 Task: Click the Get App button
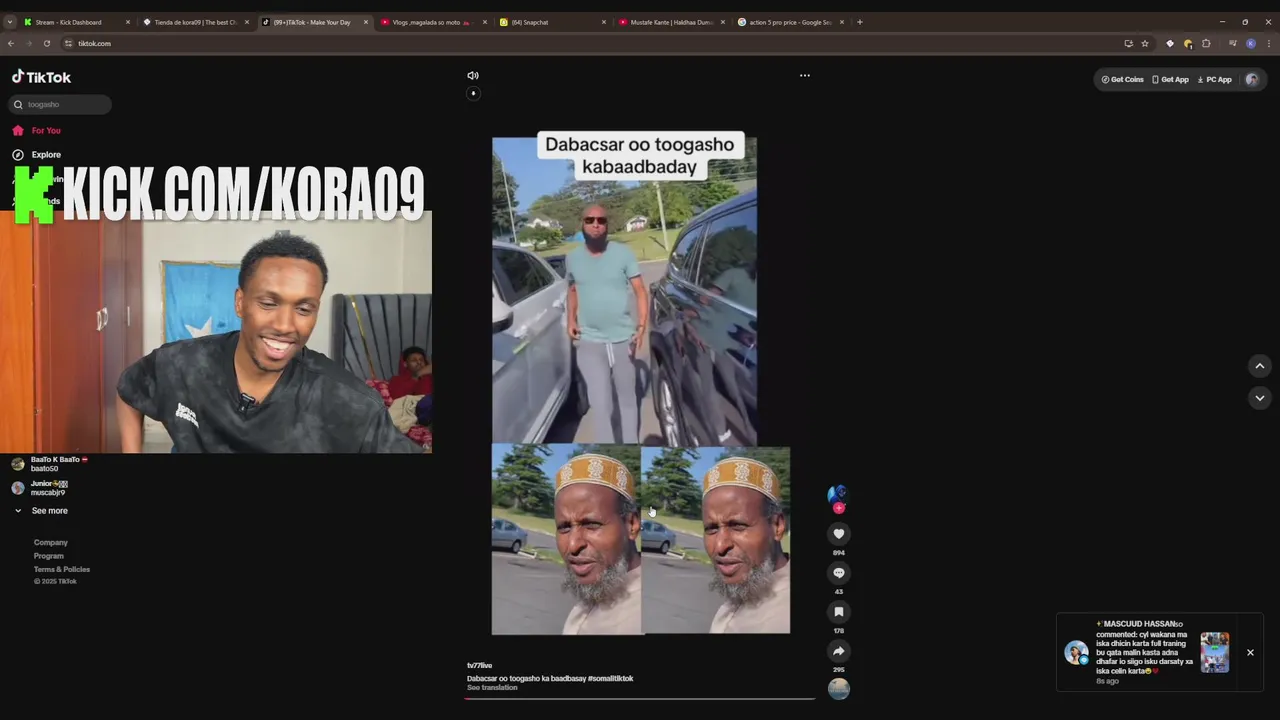coord(1170,79)
